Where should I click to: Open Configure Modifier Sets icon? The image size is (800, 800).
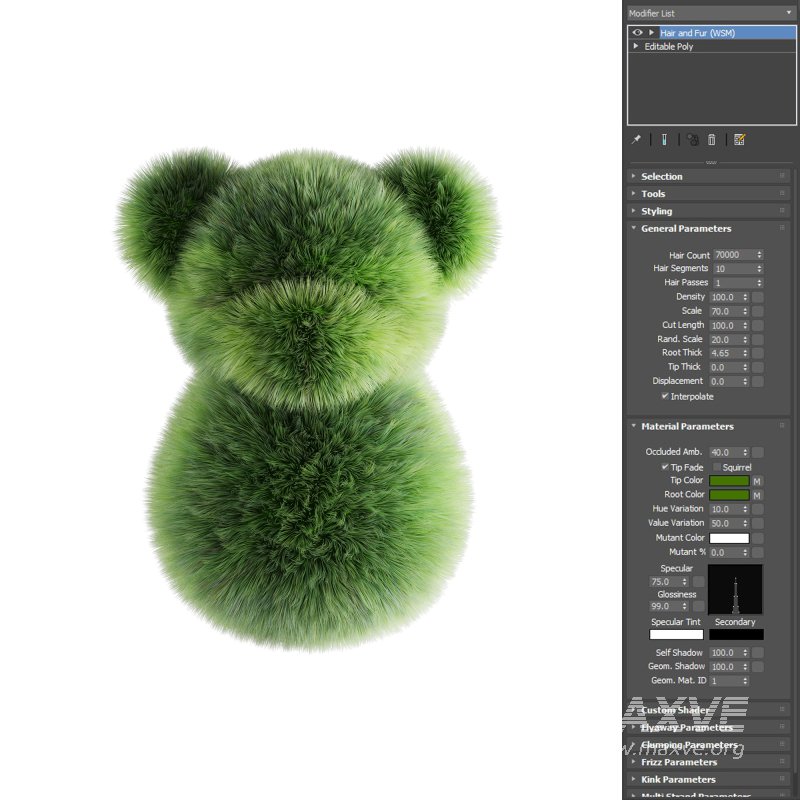pos(740,139)
